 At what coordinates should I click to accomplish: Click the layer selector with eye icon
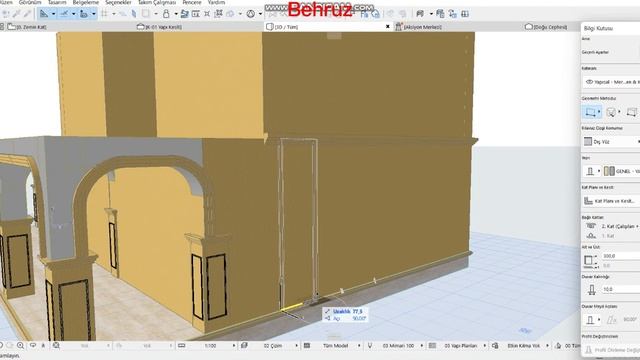611,82
